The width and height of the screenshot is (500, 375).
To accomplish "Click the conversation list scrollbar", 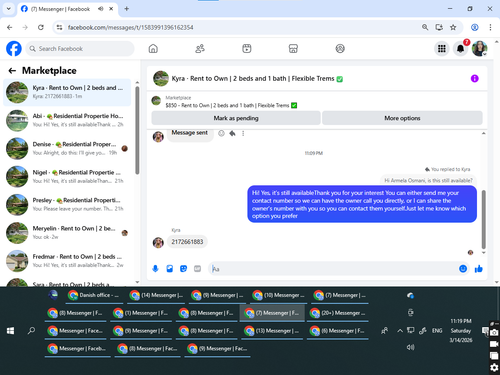I will click(x=137, y=130).
